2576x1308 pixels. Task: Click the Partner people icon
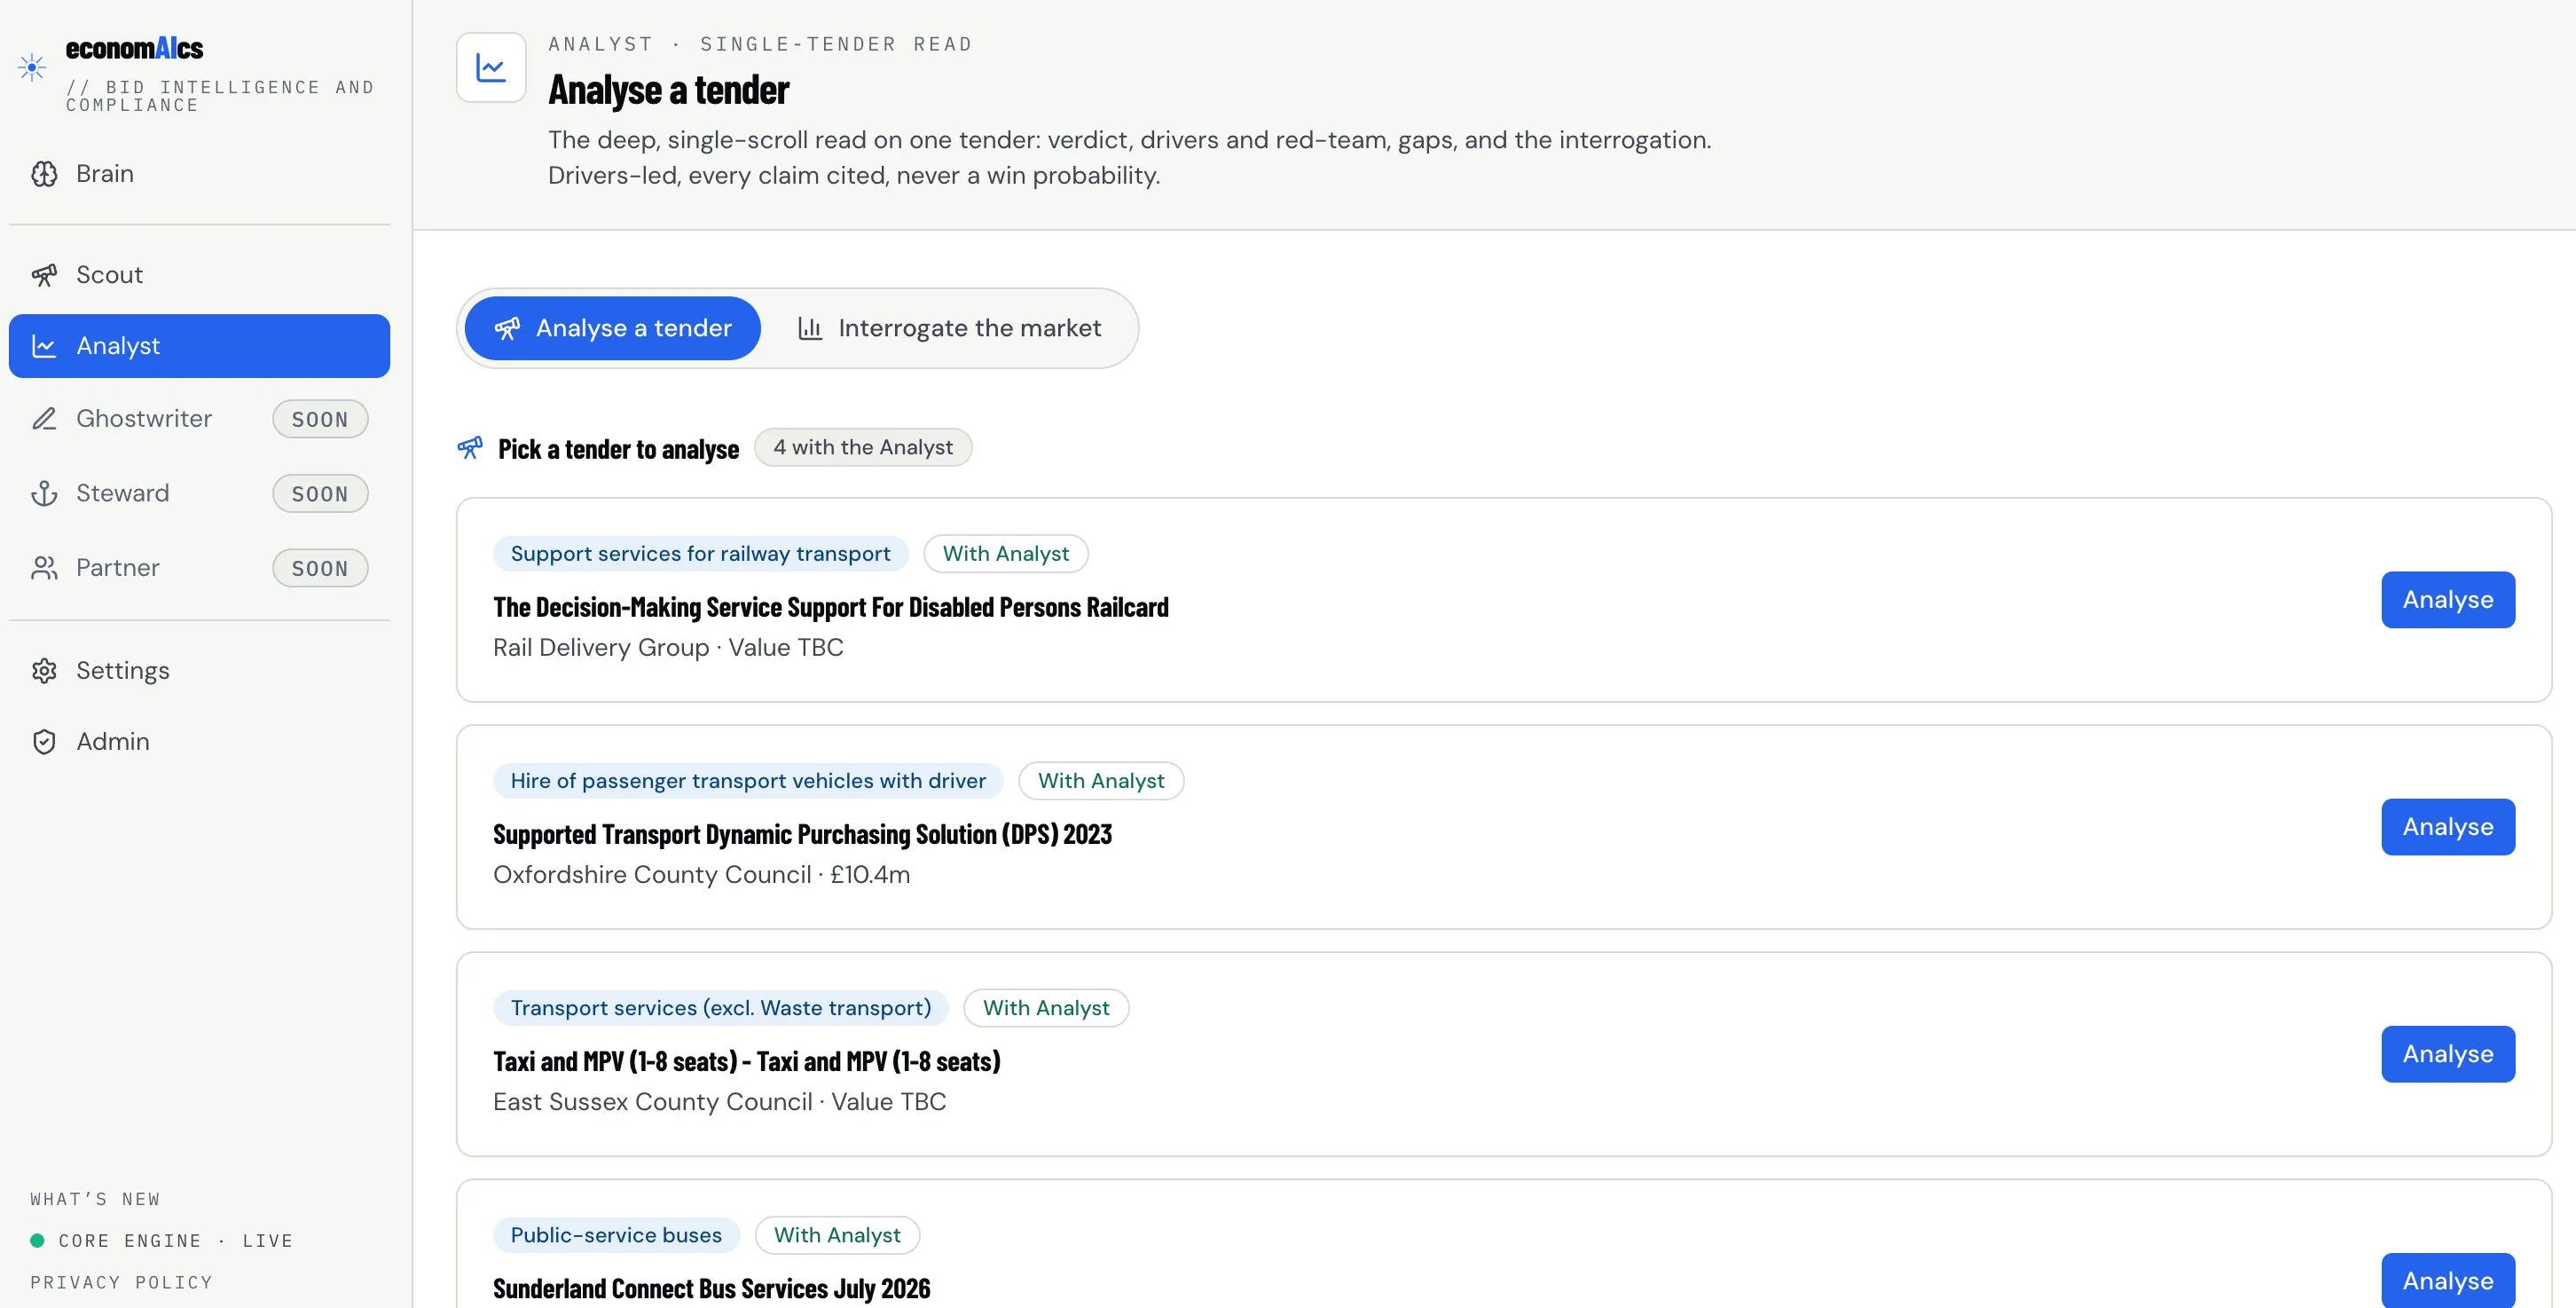pyautogui.click(x=44, y=568)
